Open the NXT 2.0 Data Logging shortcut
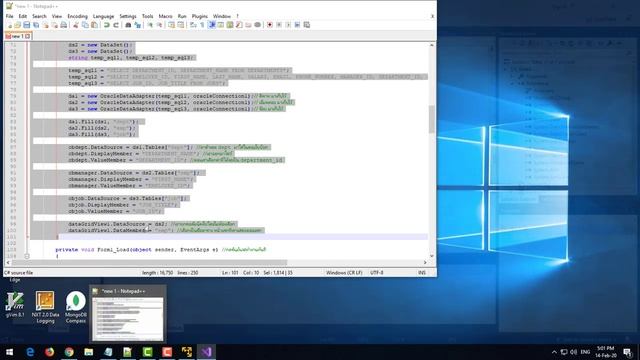 tap(45, 307)
